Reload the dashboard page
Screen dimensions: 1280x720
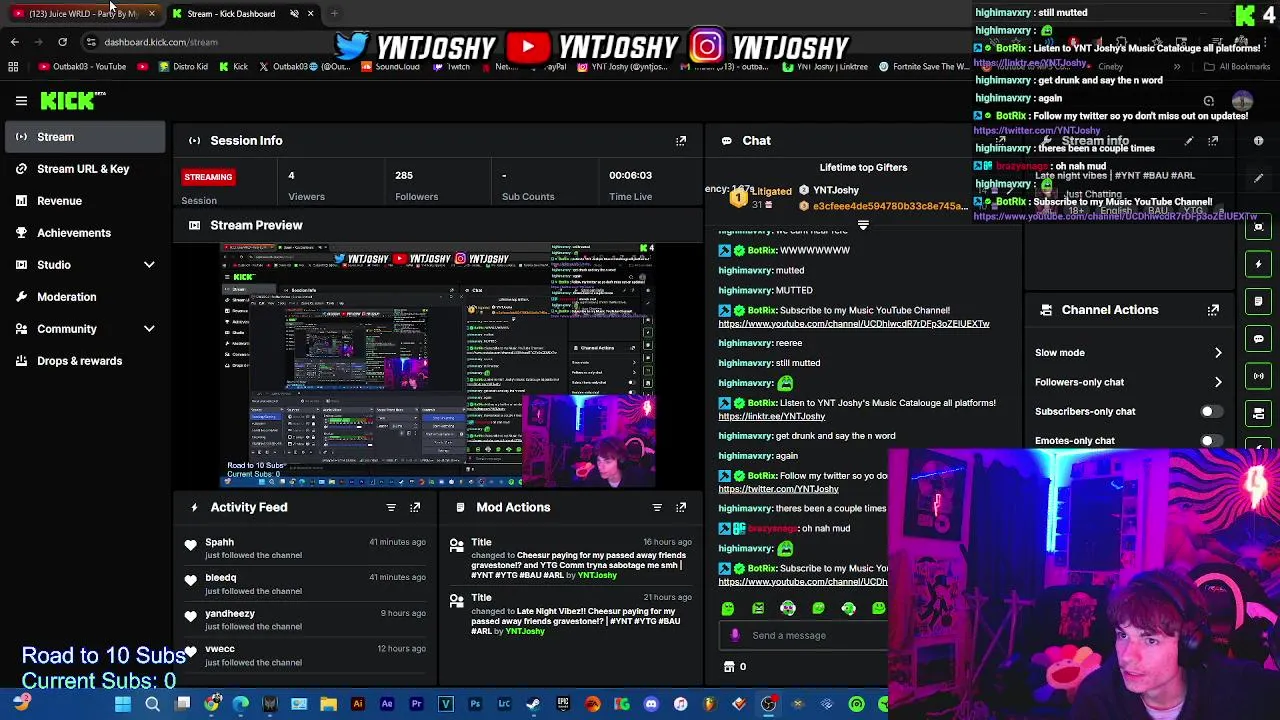[x=62, y=42]
